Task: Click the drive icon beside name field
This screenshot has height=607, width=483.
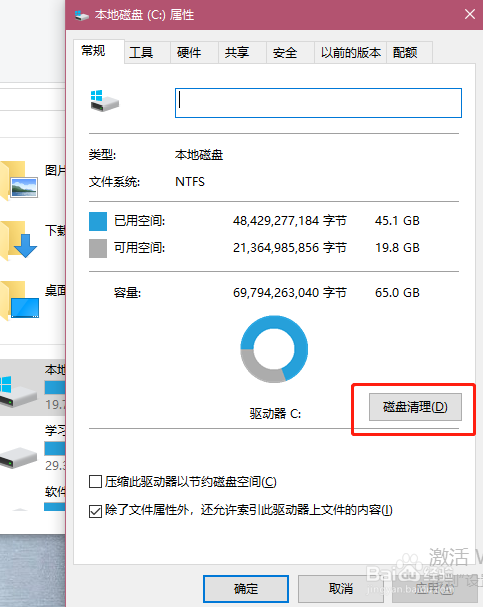Action: 104,101
